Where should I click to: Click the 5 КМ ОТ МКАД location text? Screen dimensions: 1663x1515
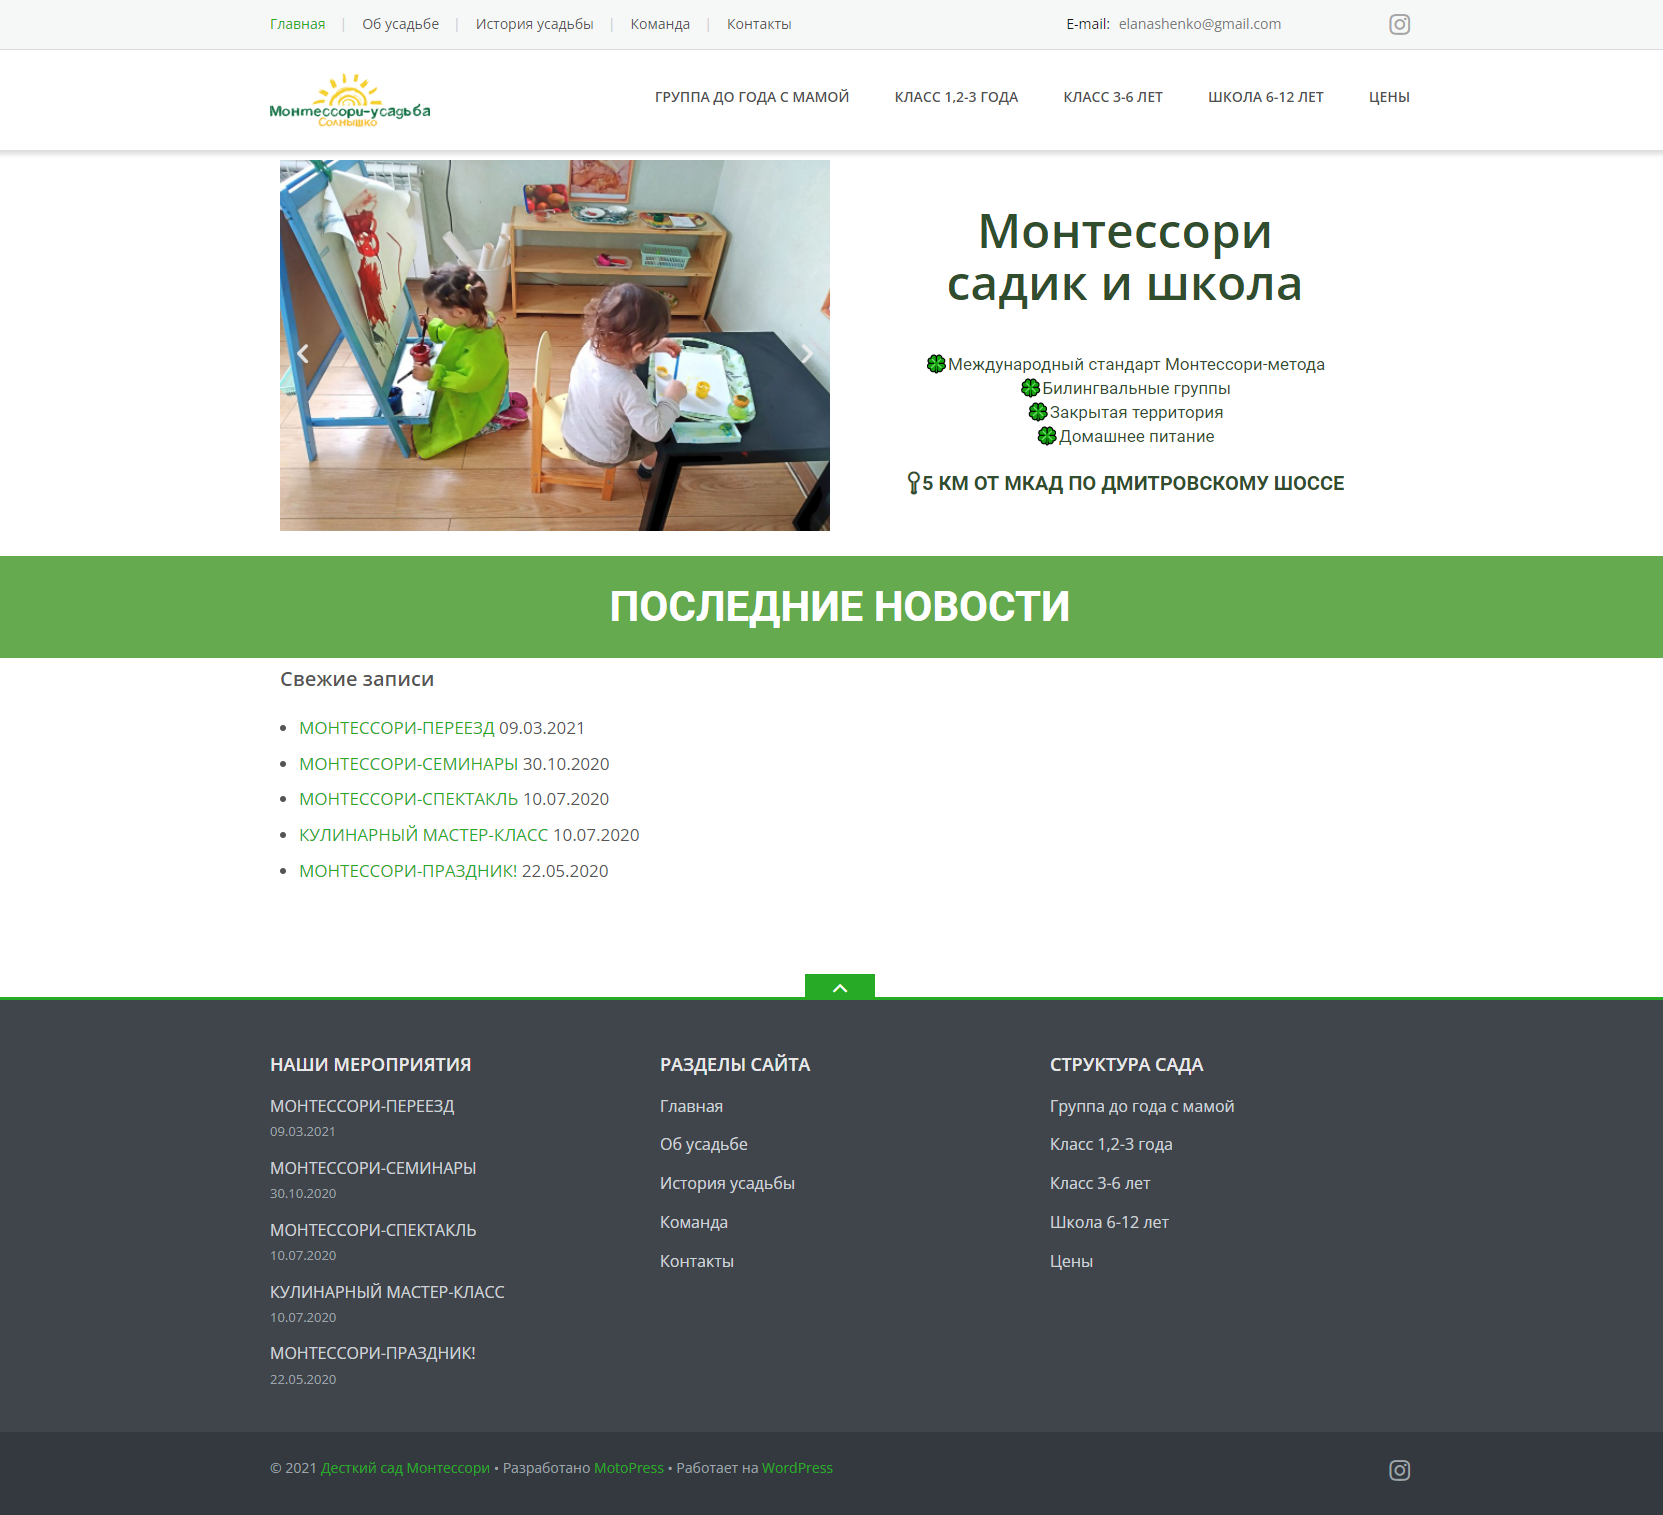[1133, 483]
